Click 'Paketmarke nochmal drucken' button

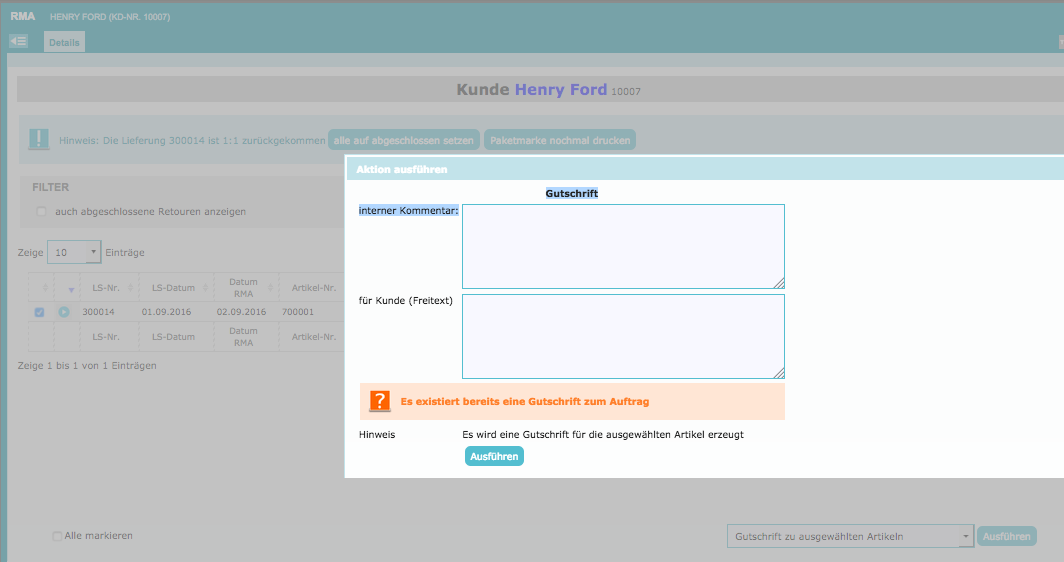(559, 140)
